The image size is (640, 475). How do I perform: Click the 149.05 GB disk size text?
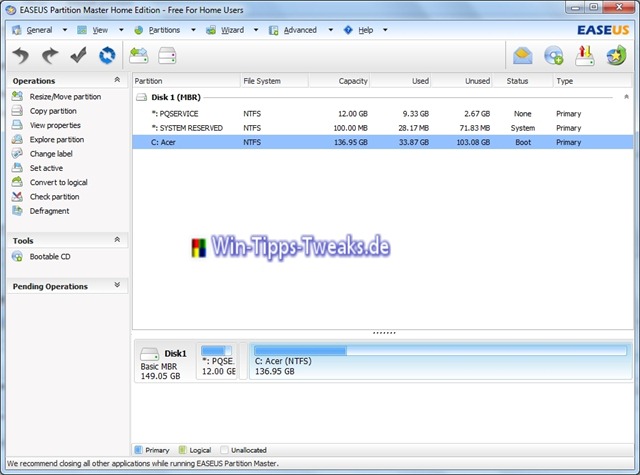(160, 376)
